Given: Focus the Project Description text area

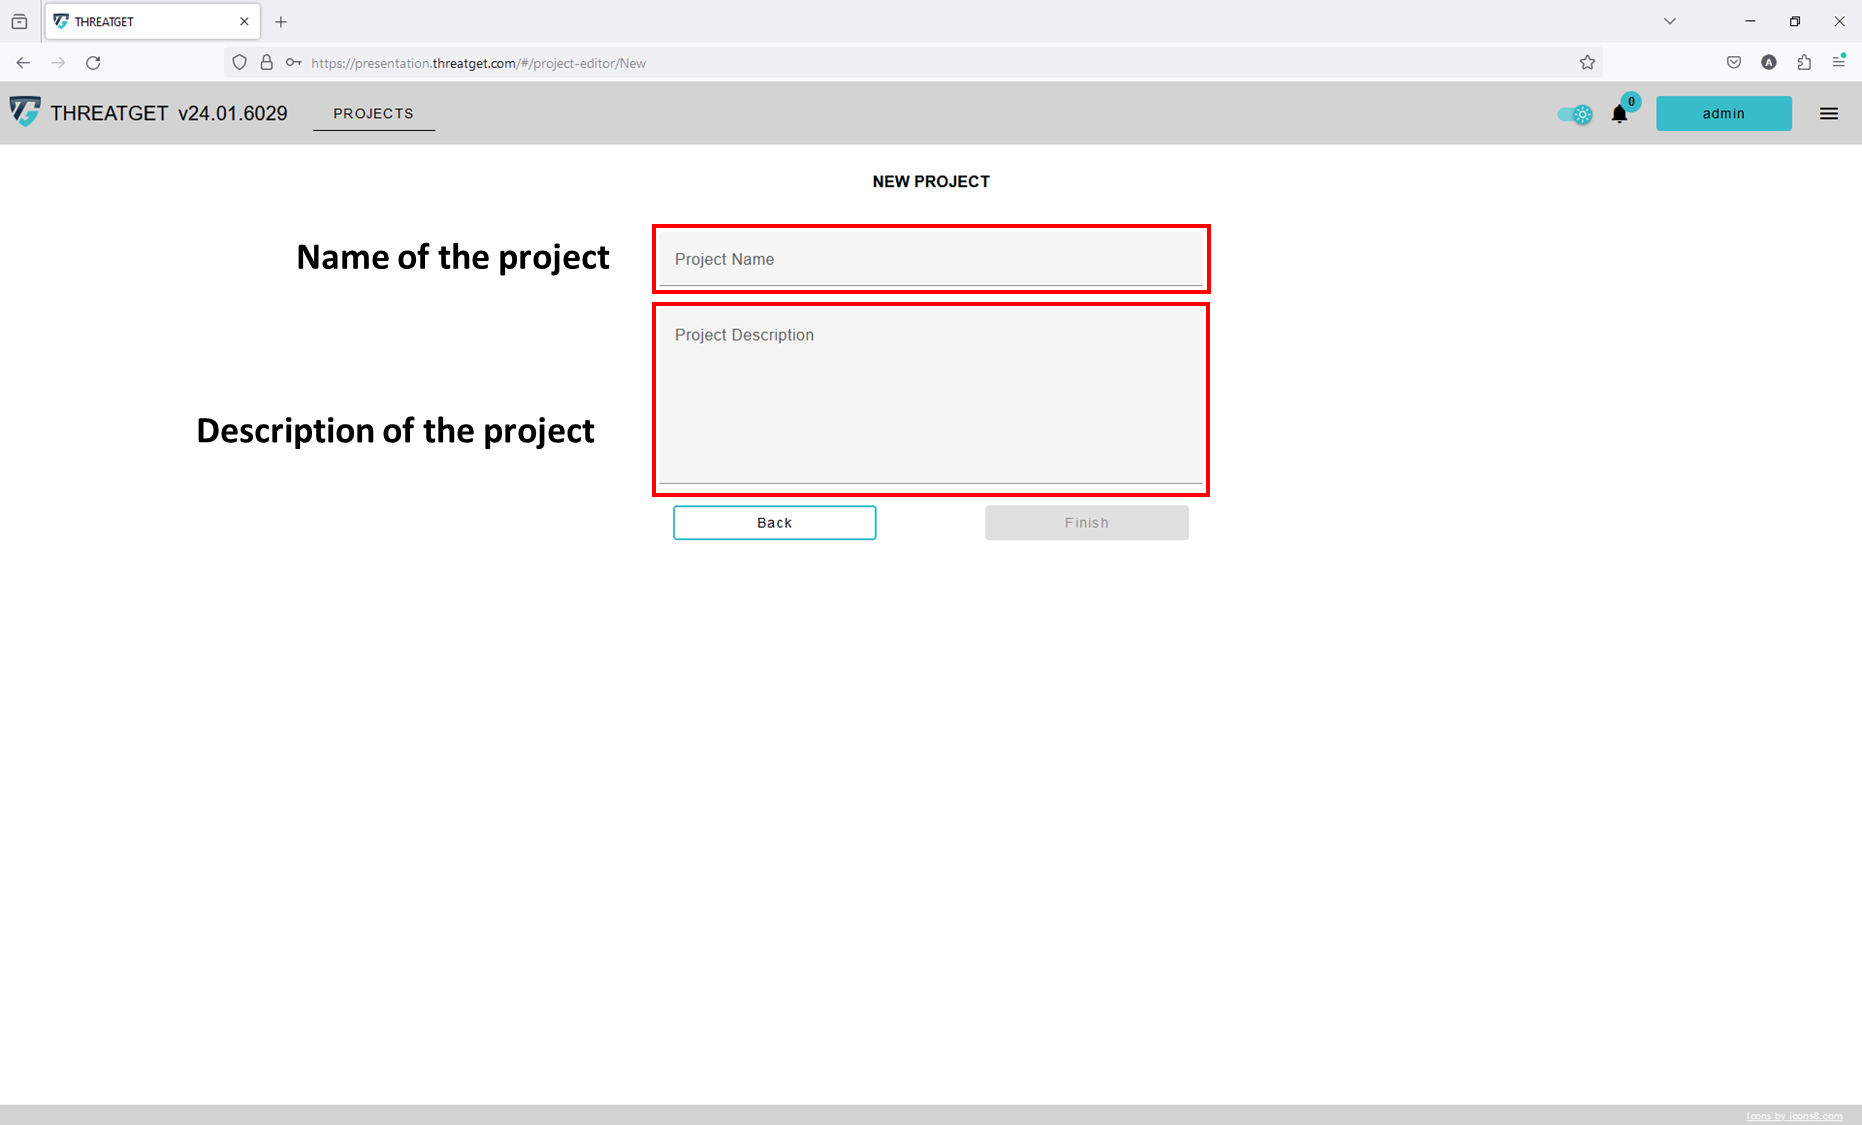Looking at the screenshot, I should [x=930, y=396].
